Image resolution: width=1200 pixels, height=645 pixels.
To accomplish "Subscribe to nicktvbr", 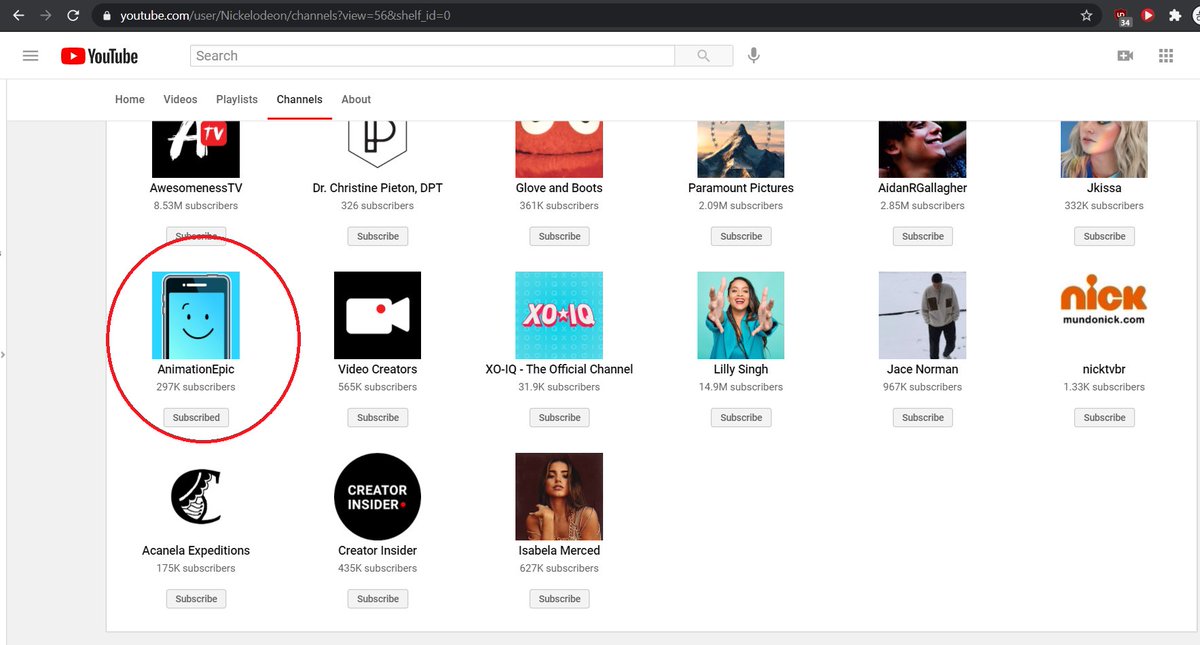I will [1104, 417].
